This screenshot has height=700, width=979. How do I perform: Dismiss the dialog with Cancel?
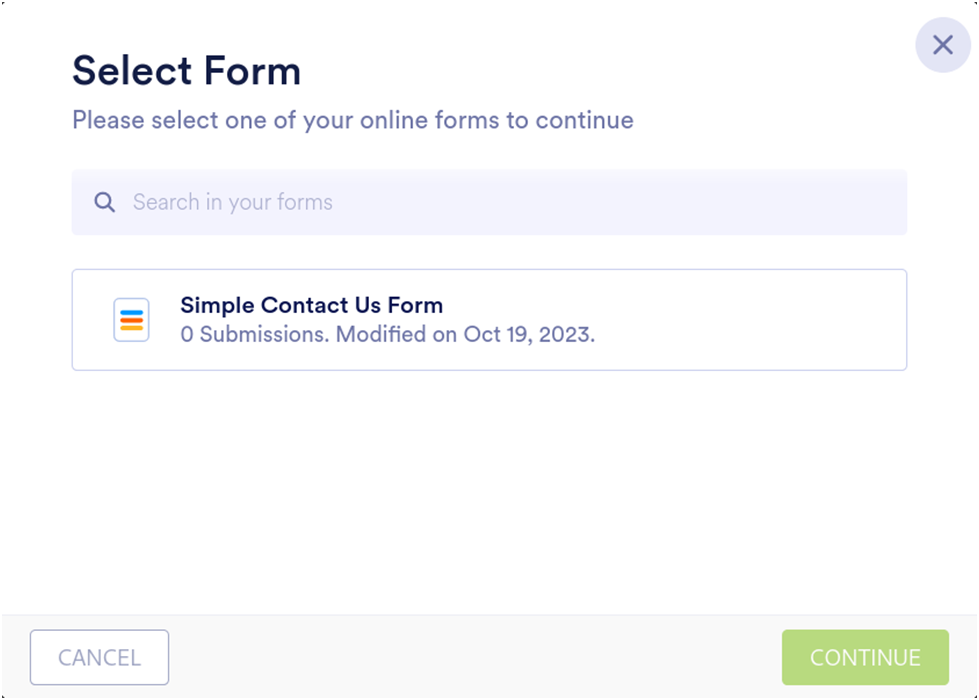tap(99, 657)
